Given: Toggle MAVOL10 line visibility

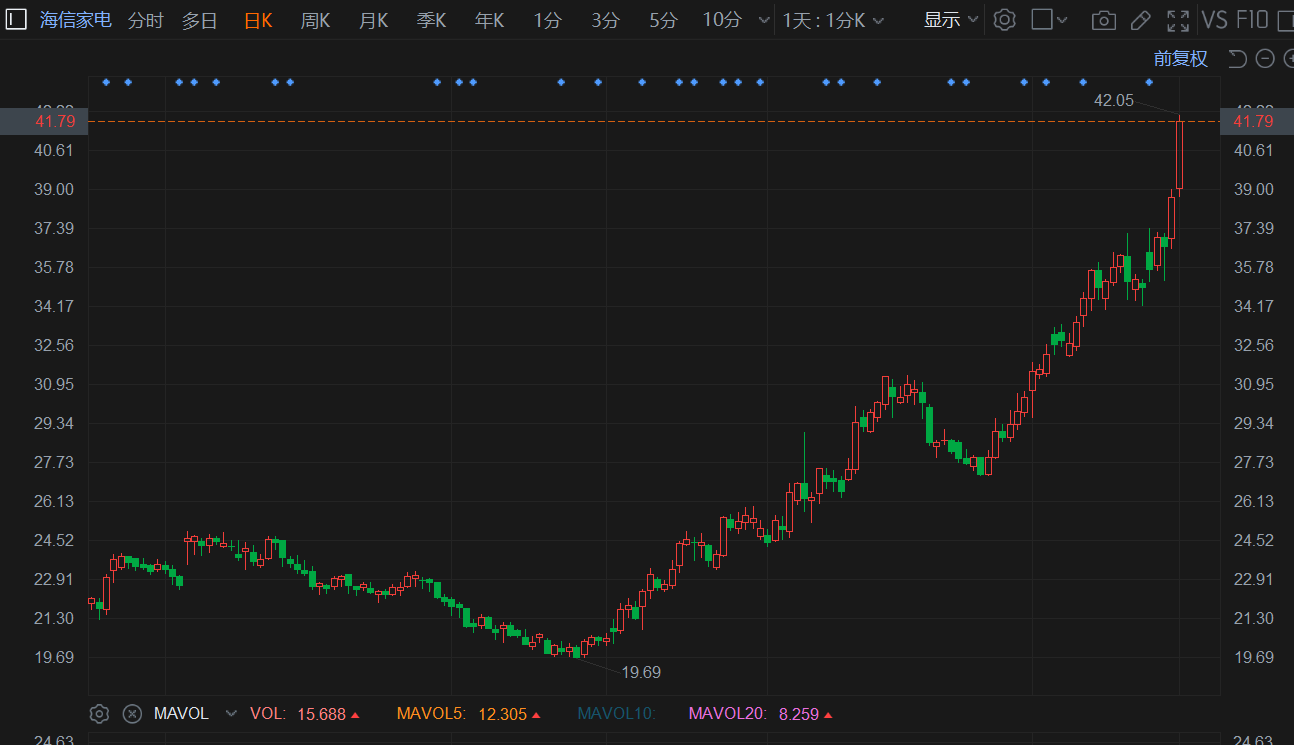Looking at the screenshot, I should coord(615,714).
